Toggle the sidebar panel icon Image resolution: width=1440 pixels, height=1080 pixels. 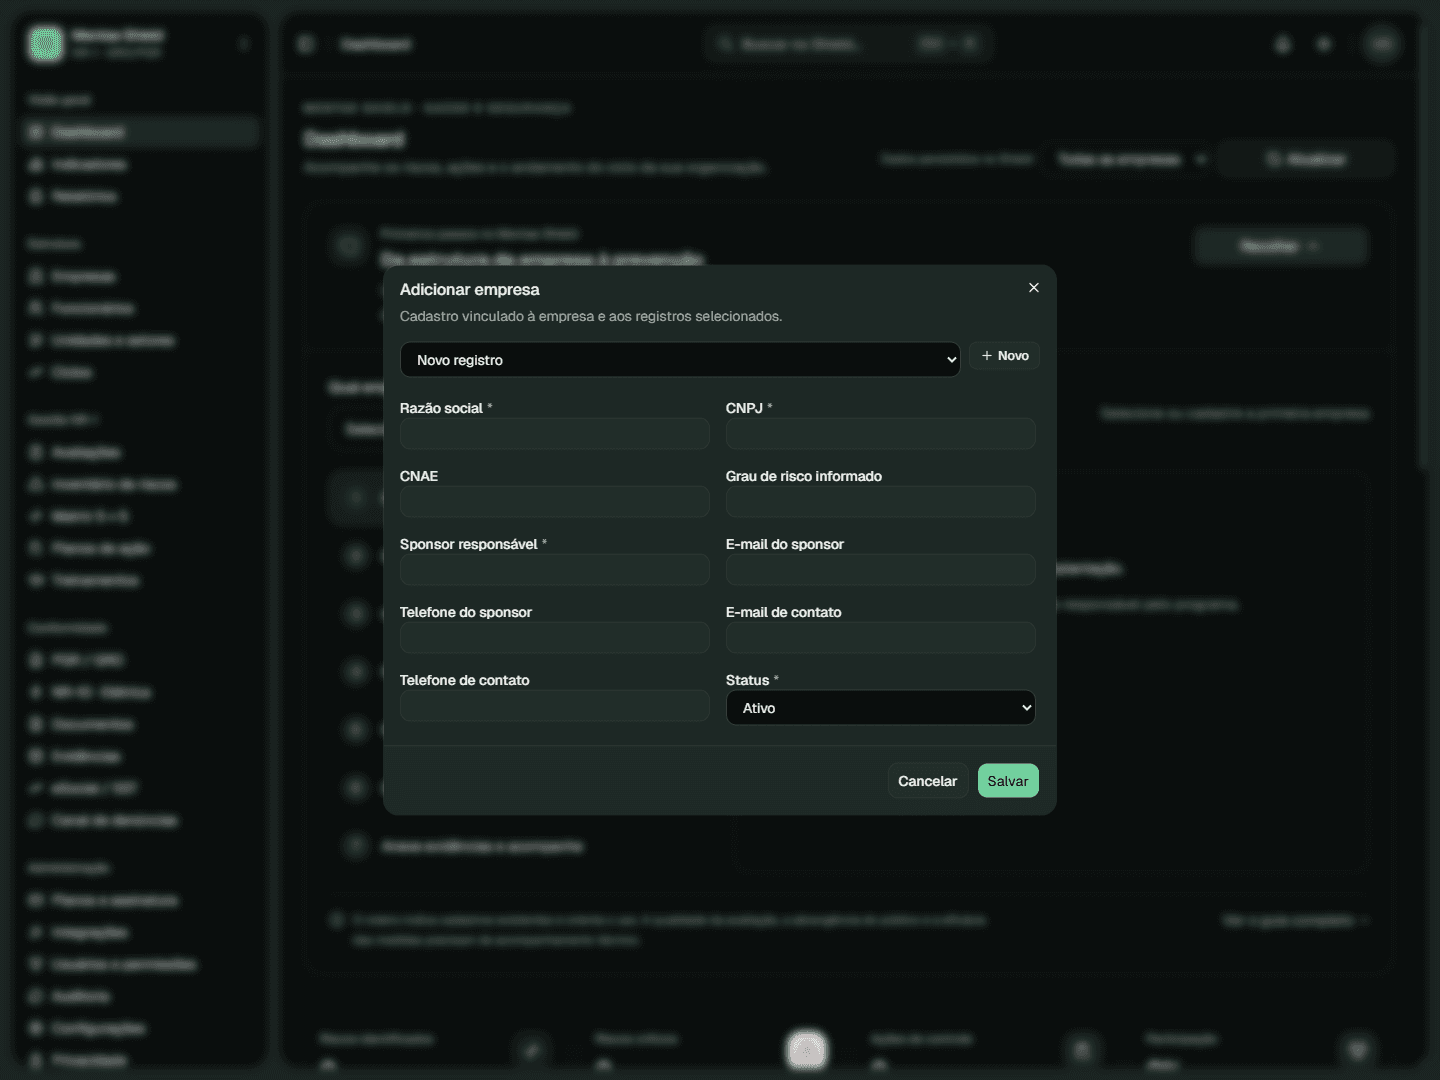(x=306, y=44)
